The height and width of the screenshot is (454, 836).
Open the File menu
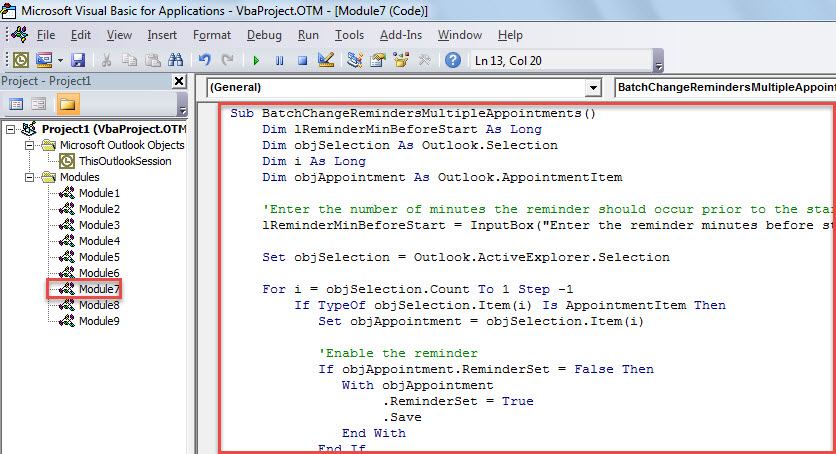tap(46, 35)
